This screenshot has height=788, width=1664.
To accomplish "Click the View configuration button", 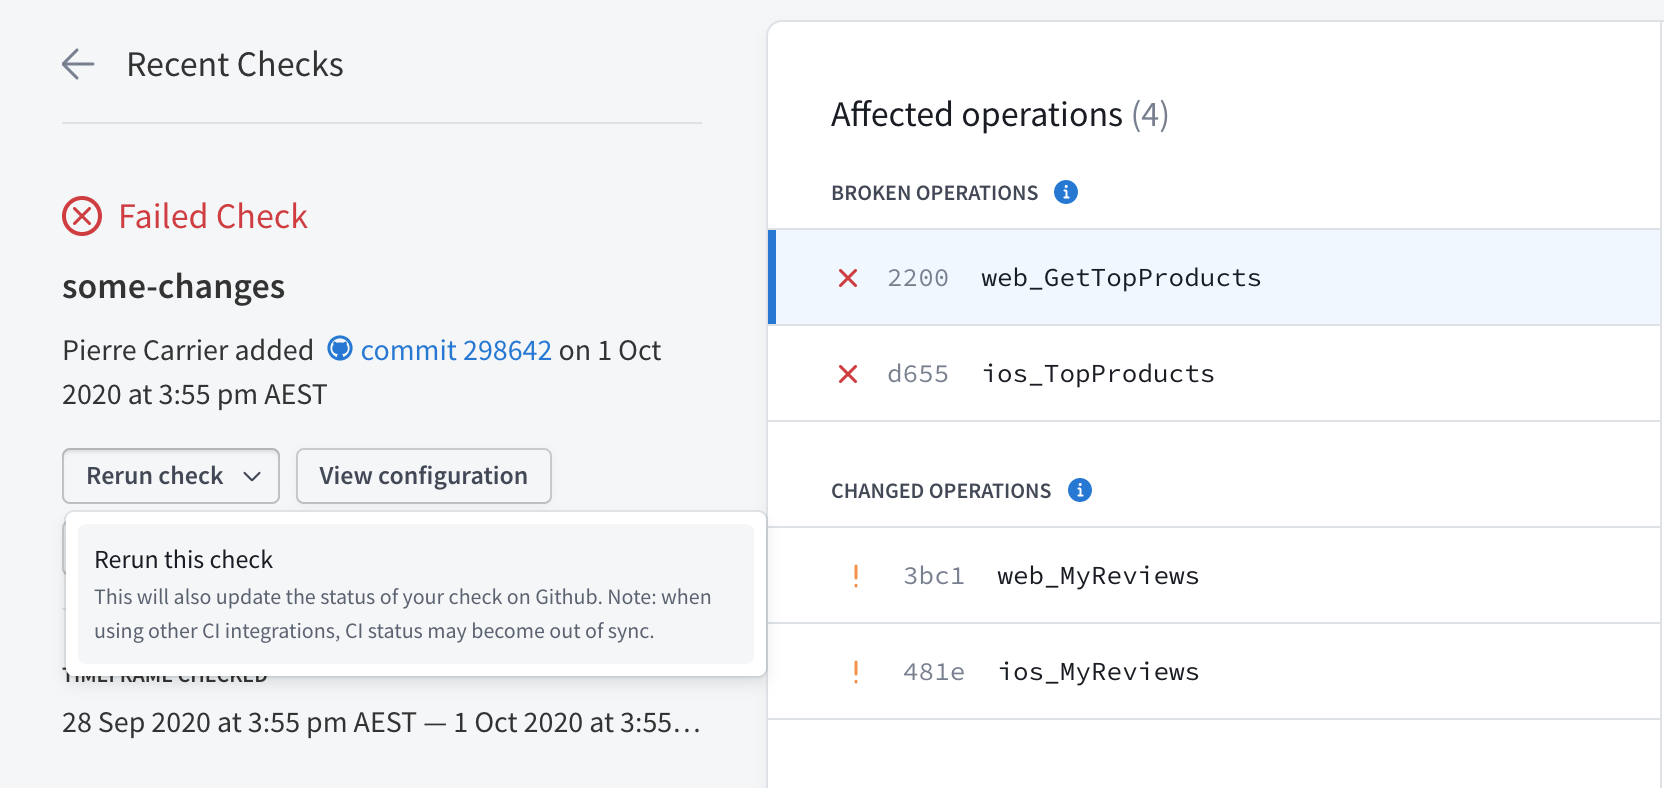I will [x=423, y=476].
